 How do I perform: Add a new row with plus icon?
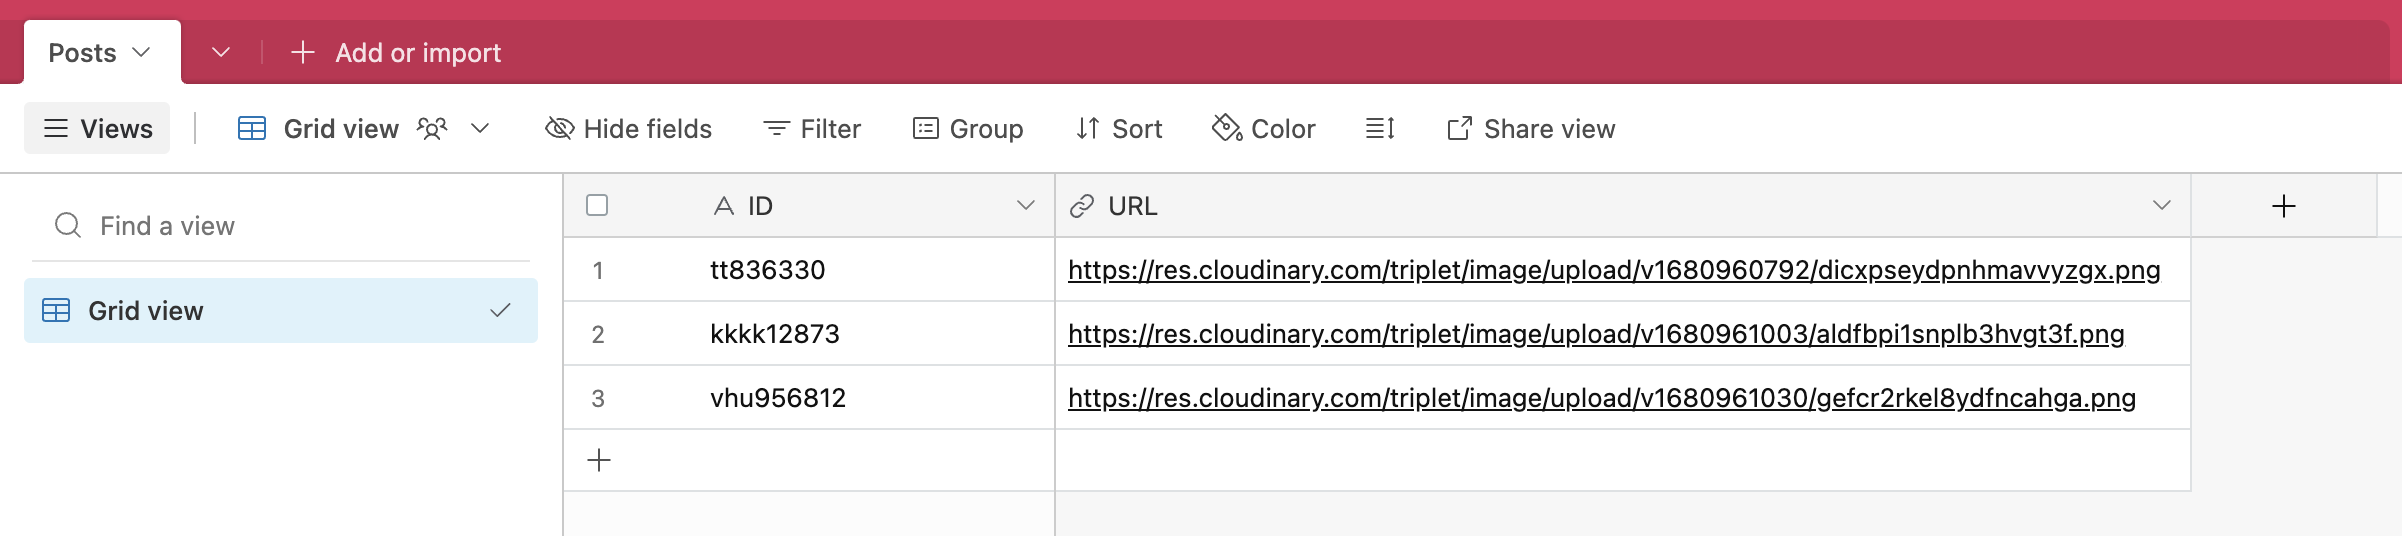pos(599,460)
